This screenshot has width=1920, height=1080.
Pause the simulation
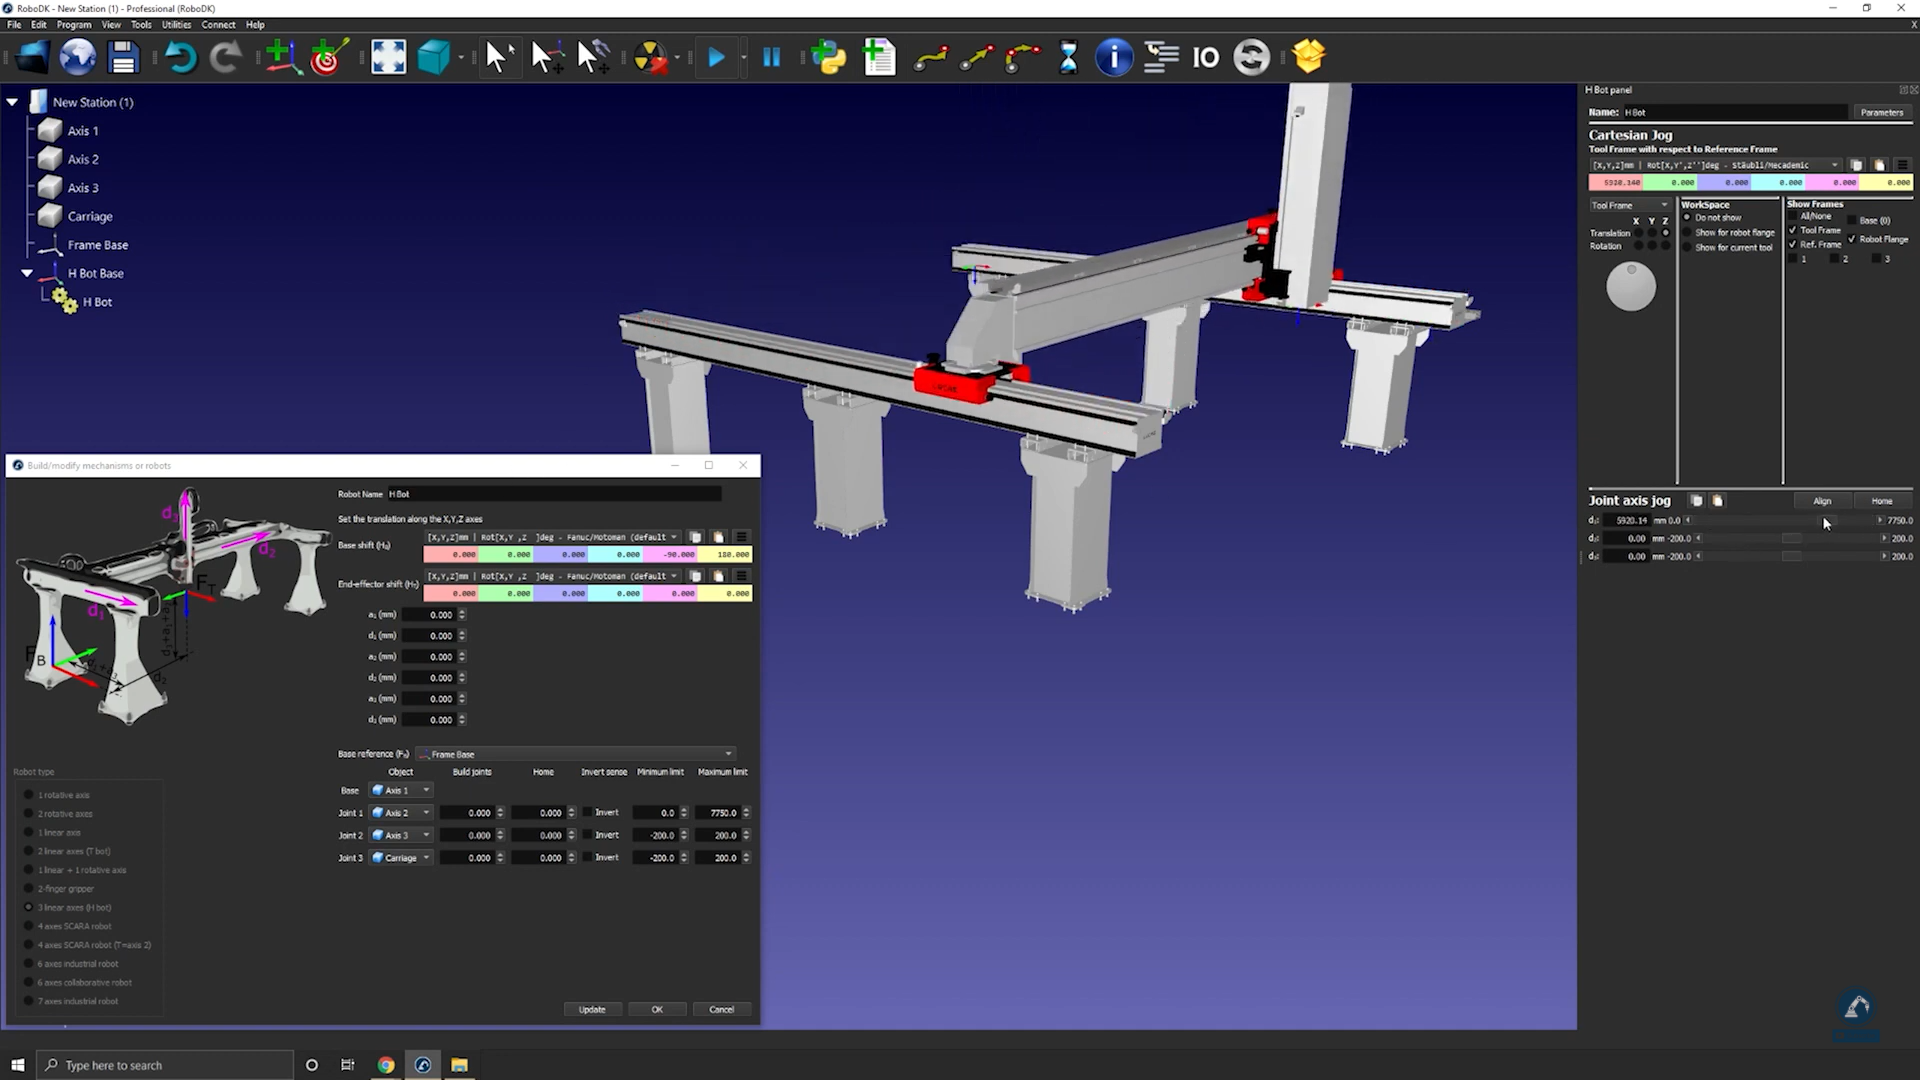tap(771, 58)
